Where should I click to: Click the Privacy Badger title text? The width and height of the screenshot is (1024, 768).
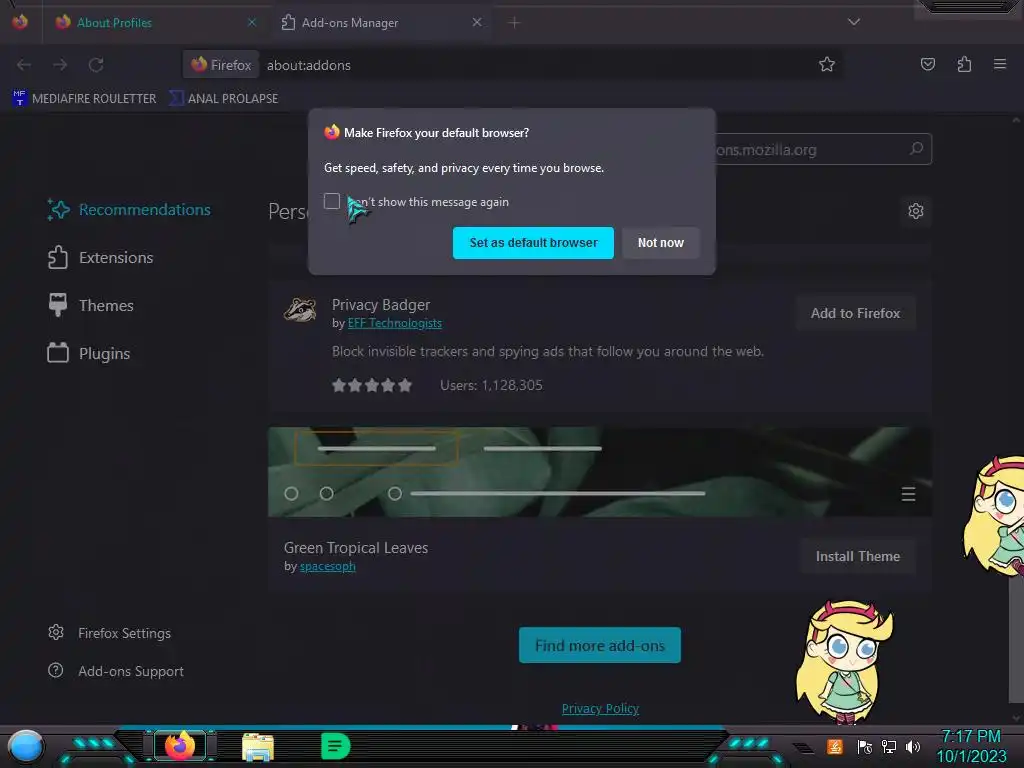[381, 305]
